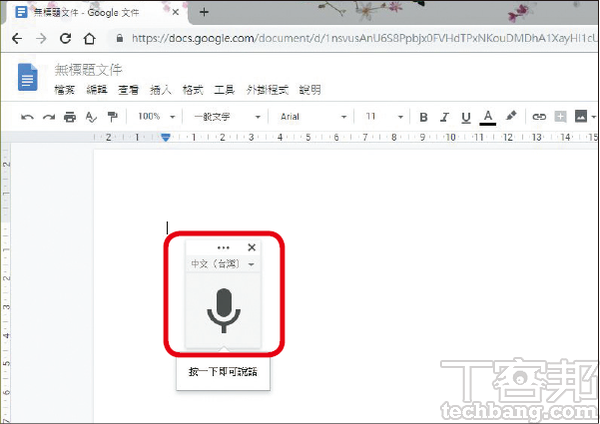Click the undo arrow in toolbar
This screenshot has width=600, height=424.
tap(27, 117)
